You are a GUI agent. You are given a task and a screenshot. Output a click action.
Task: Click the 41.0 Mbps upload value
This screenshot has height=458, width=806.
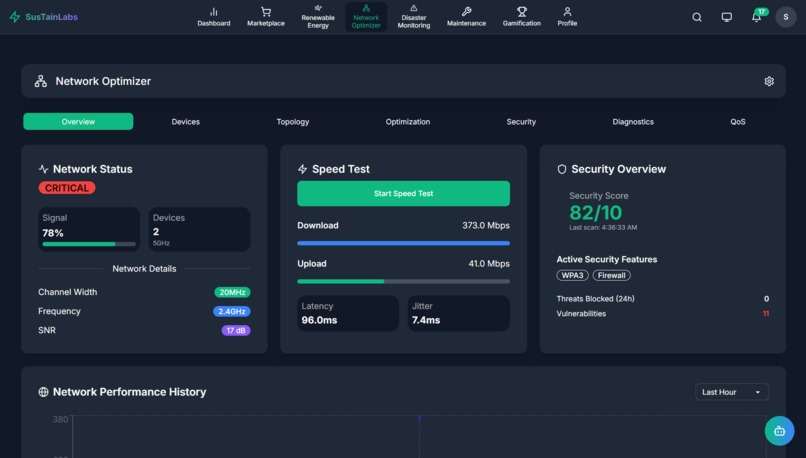coord(489,264)
